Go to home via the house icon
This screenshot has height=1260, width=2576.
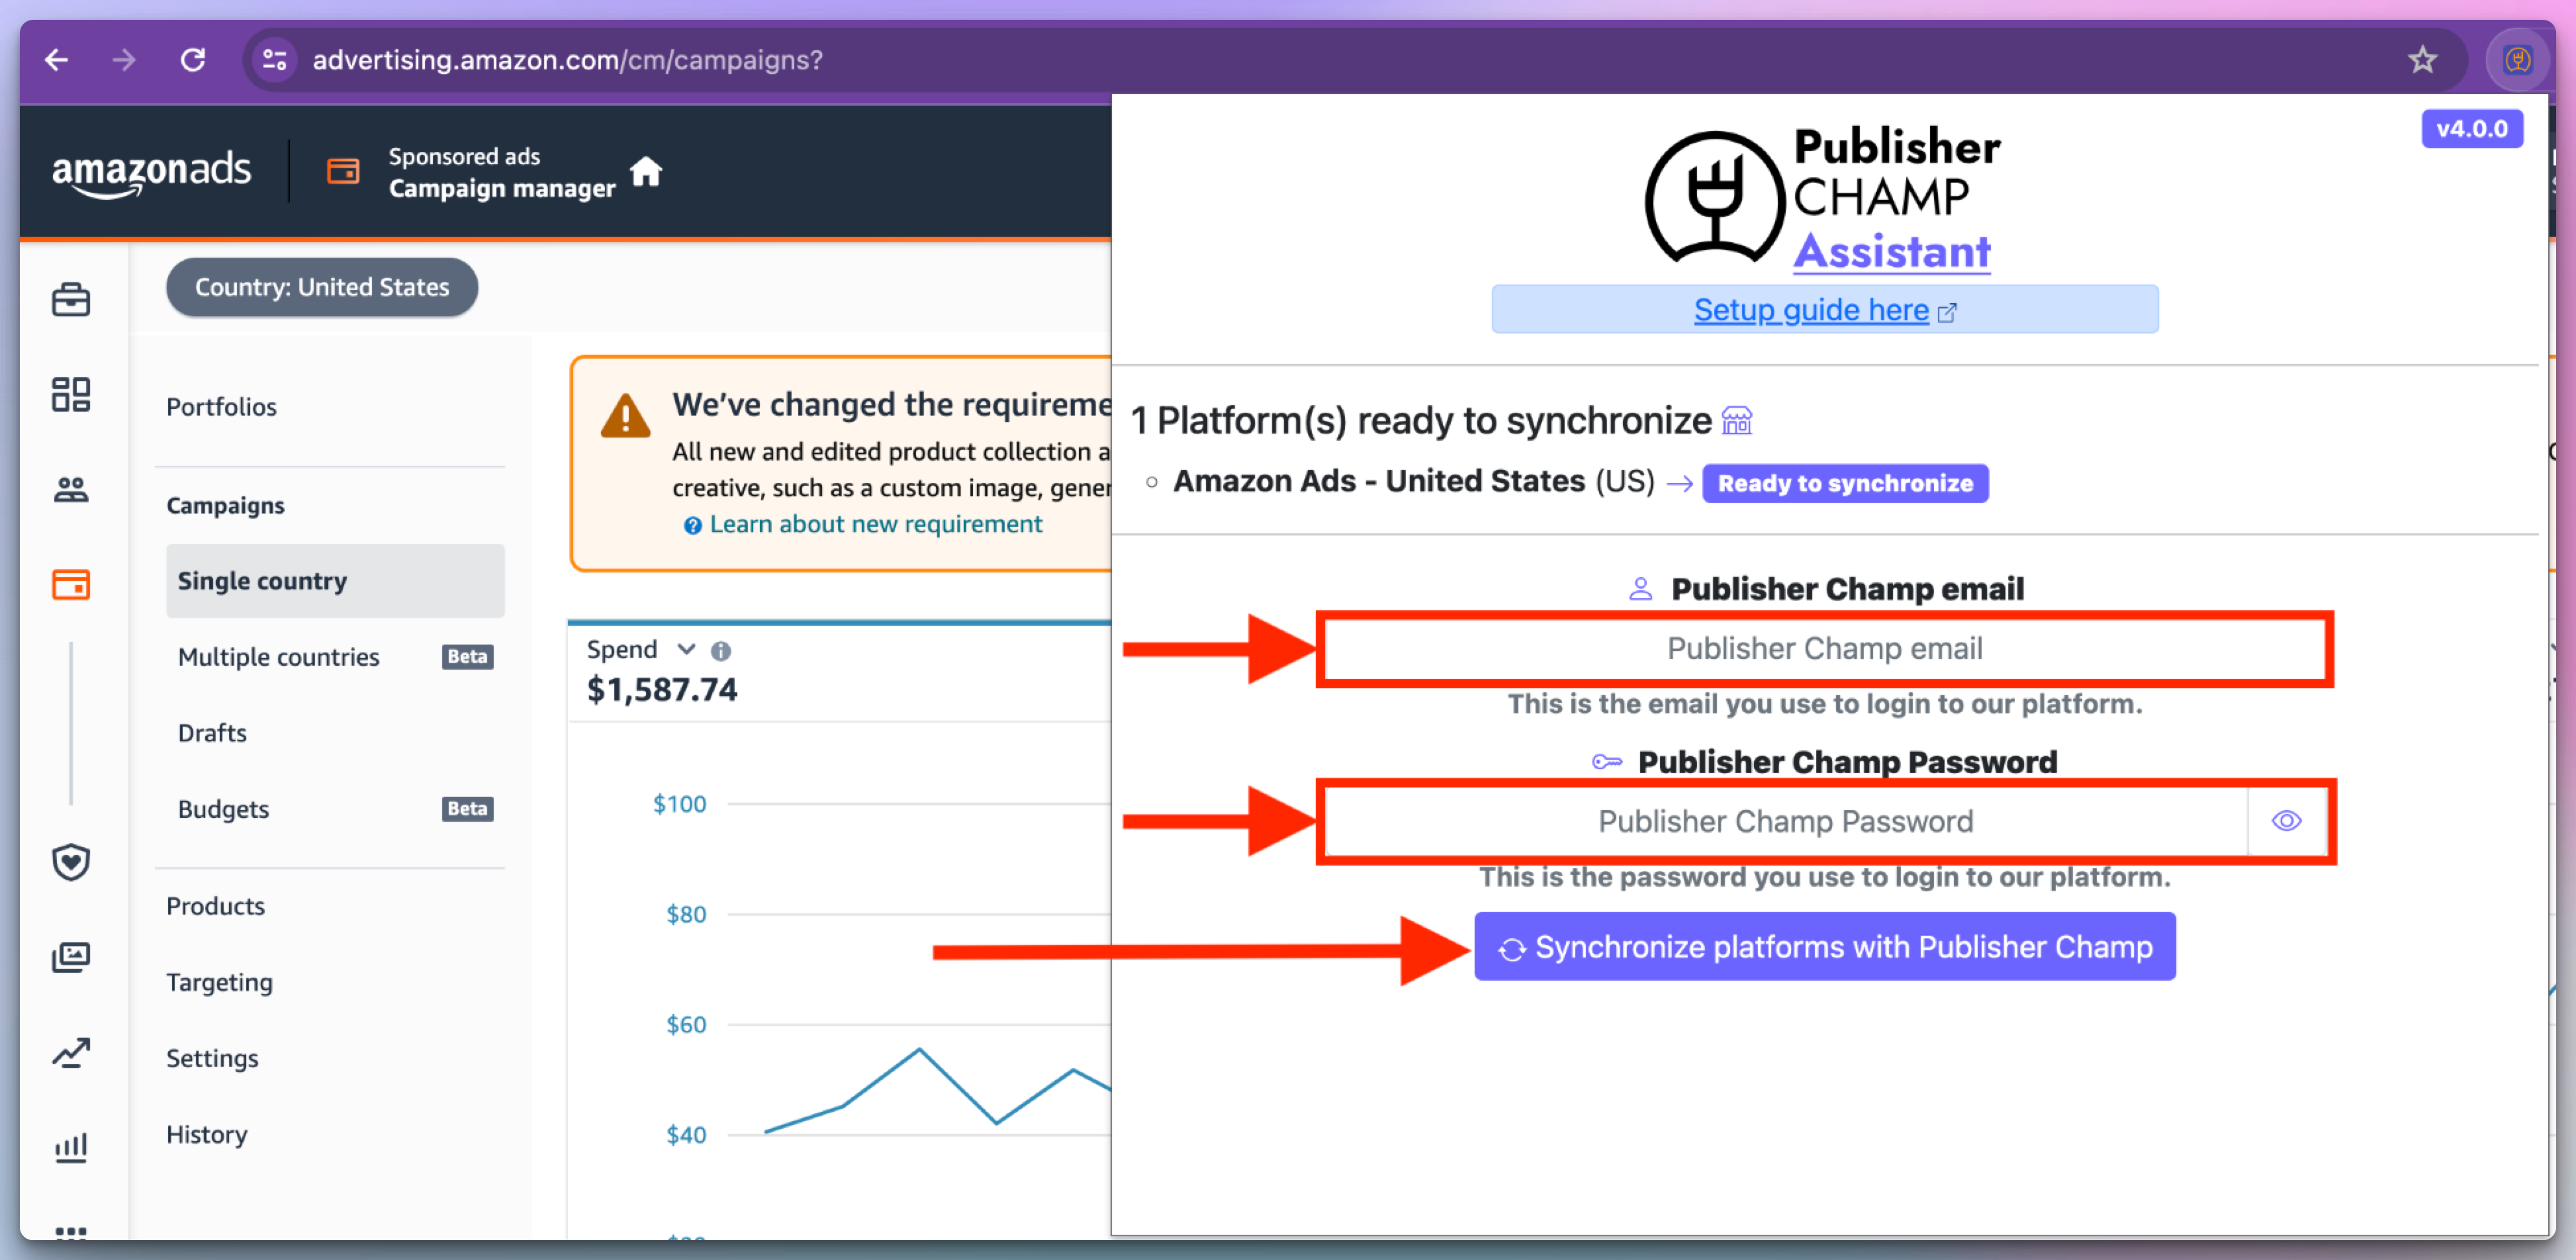tap(646, 172)
